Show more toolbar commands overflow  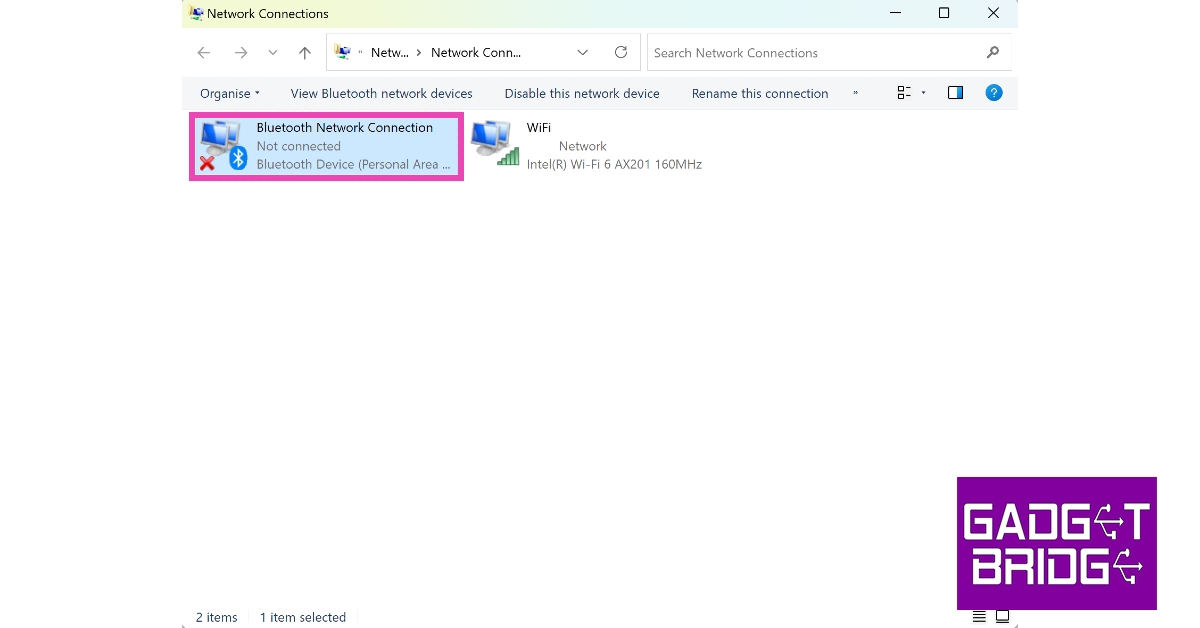coord(856,93)
